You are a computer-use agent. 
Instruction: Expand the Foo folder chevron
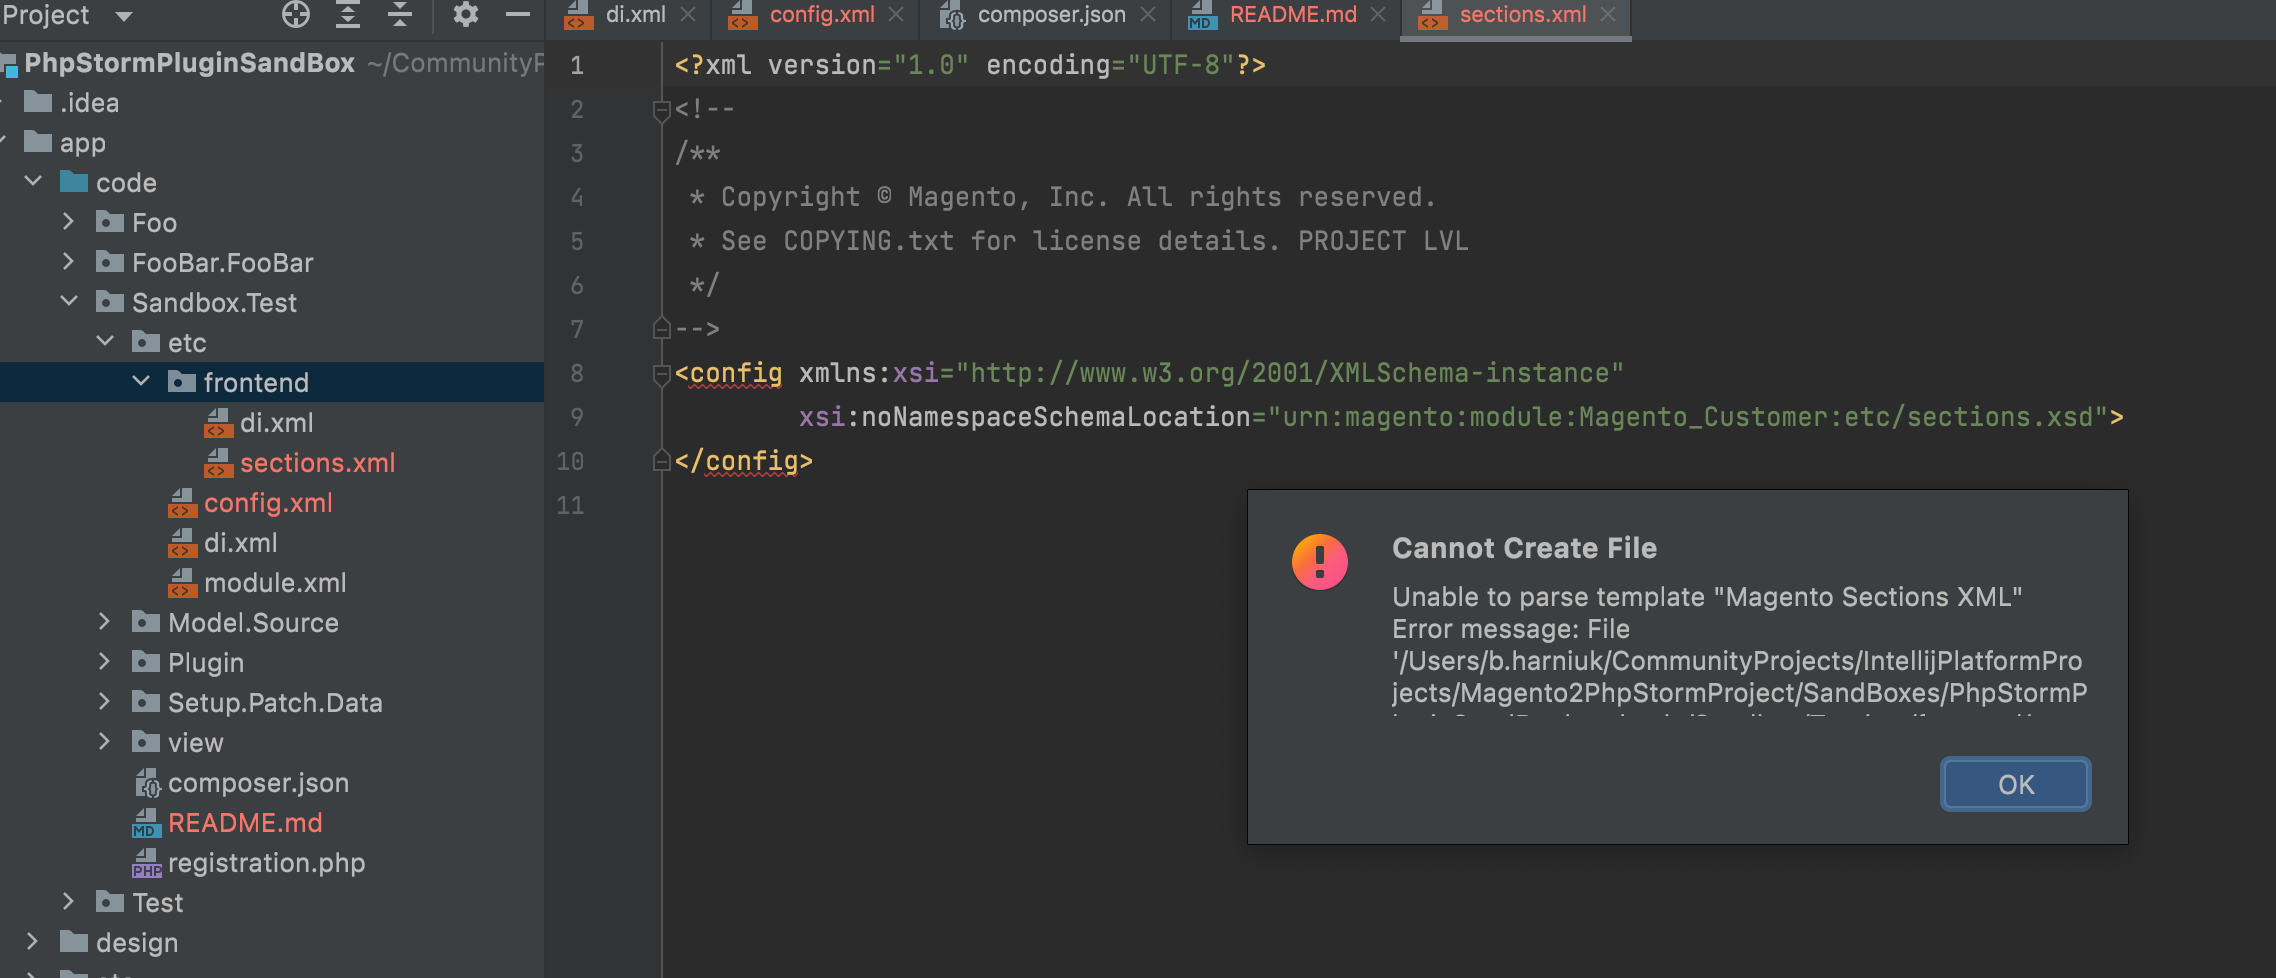point(68,221)
